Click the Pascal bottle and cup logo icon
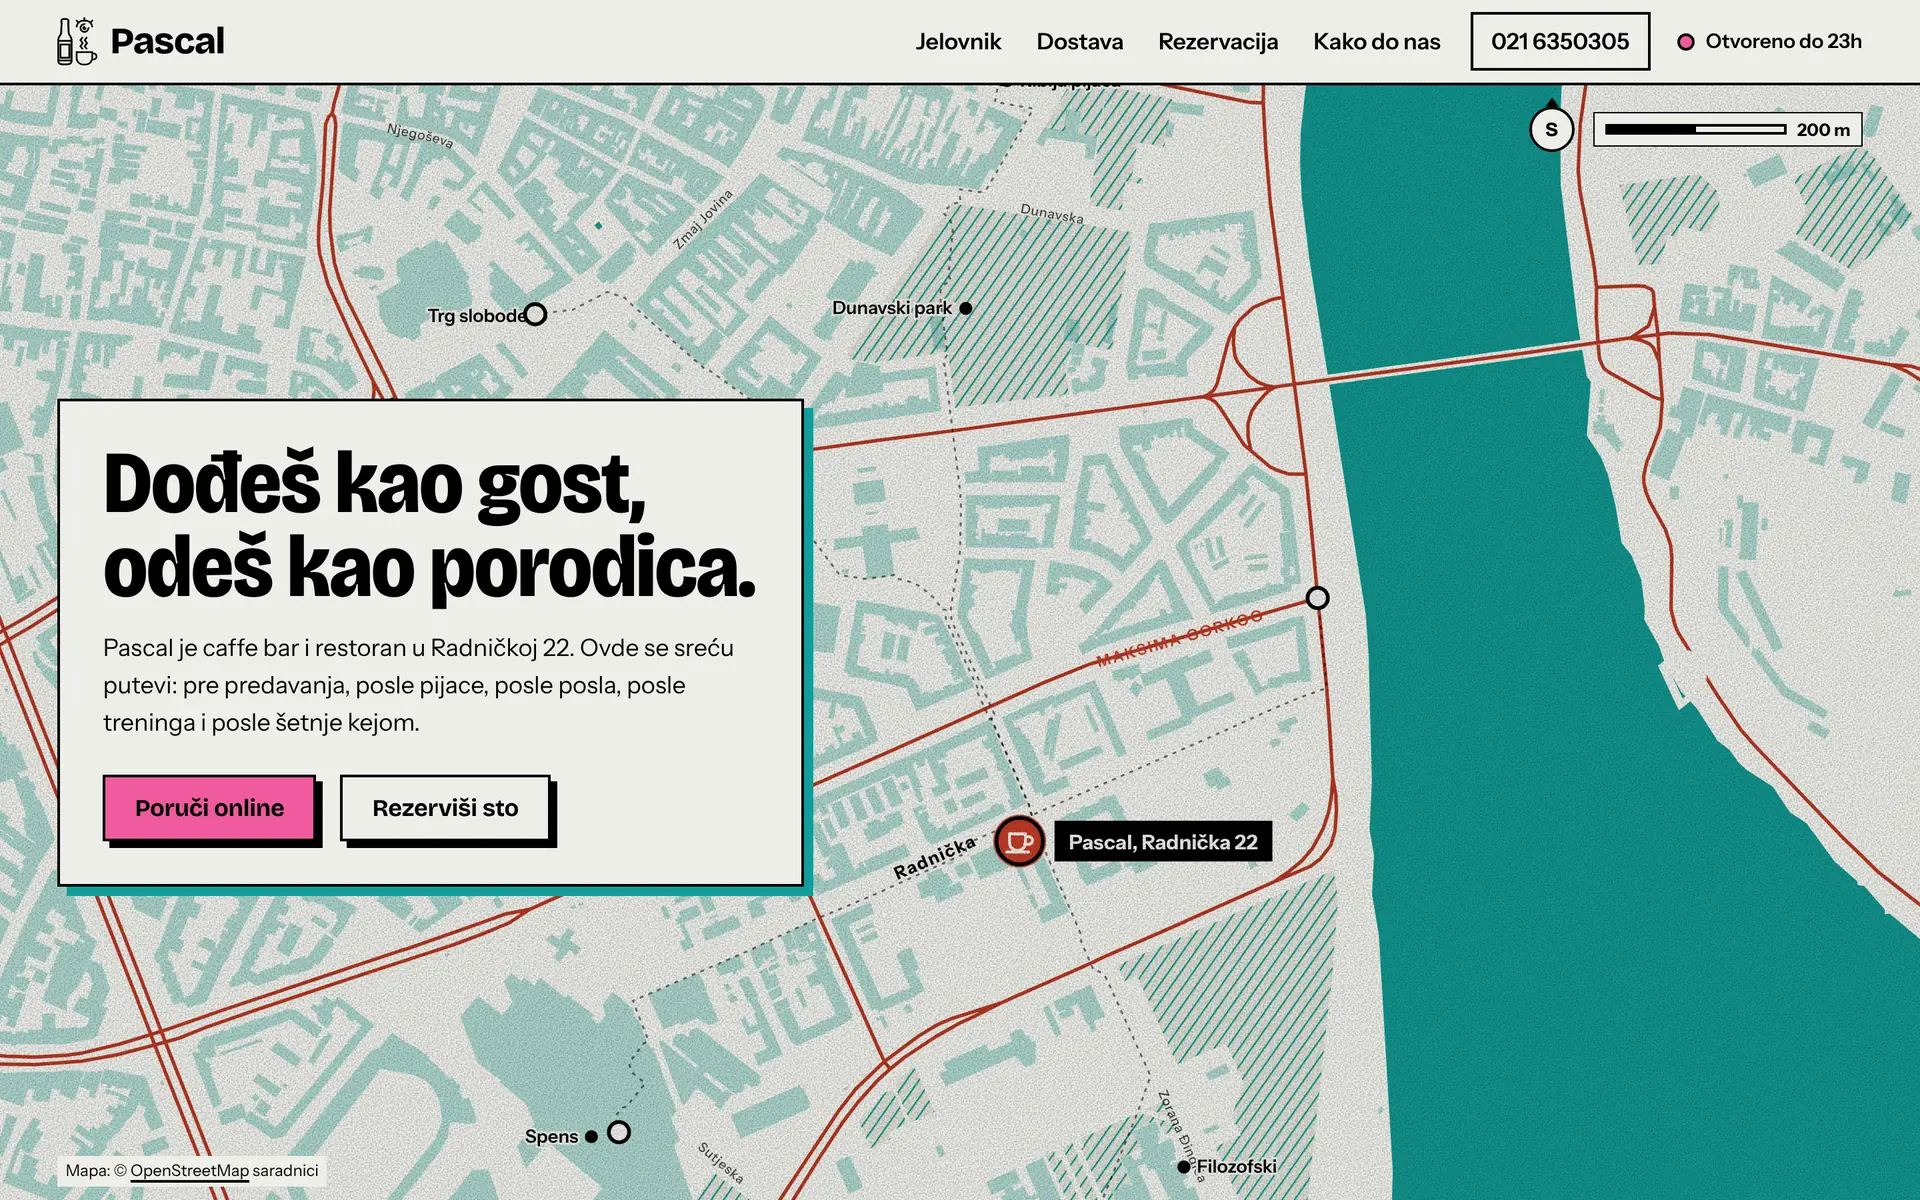The image size is (1920, 1200). click(77, 41)
